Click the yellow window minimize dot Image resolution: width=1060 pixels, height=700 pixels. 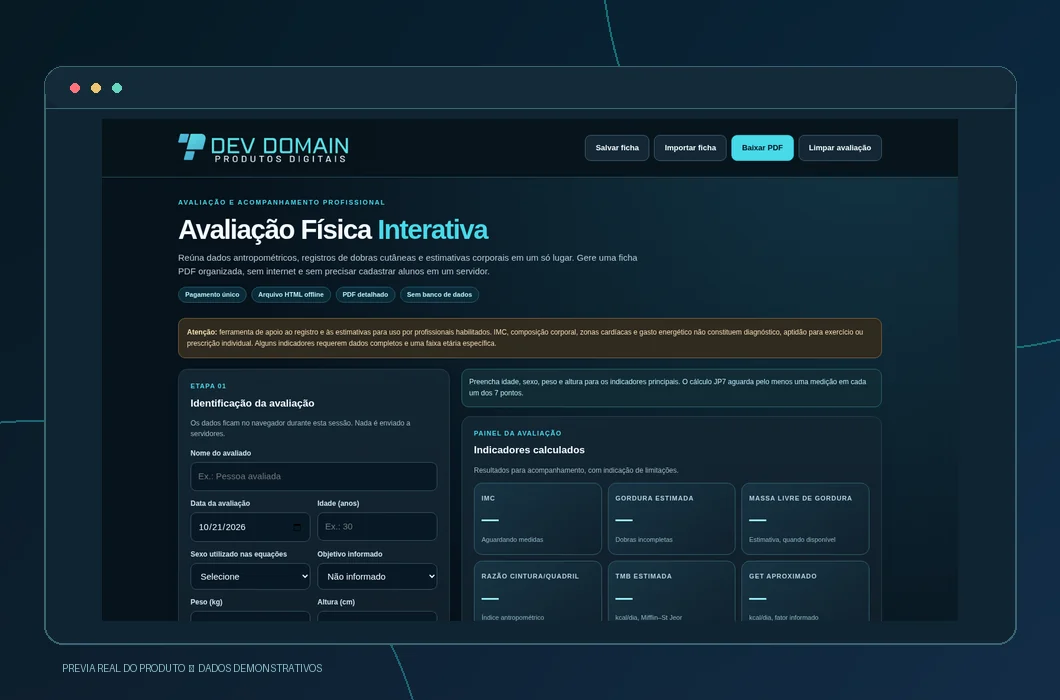[x=96, y=88]
